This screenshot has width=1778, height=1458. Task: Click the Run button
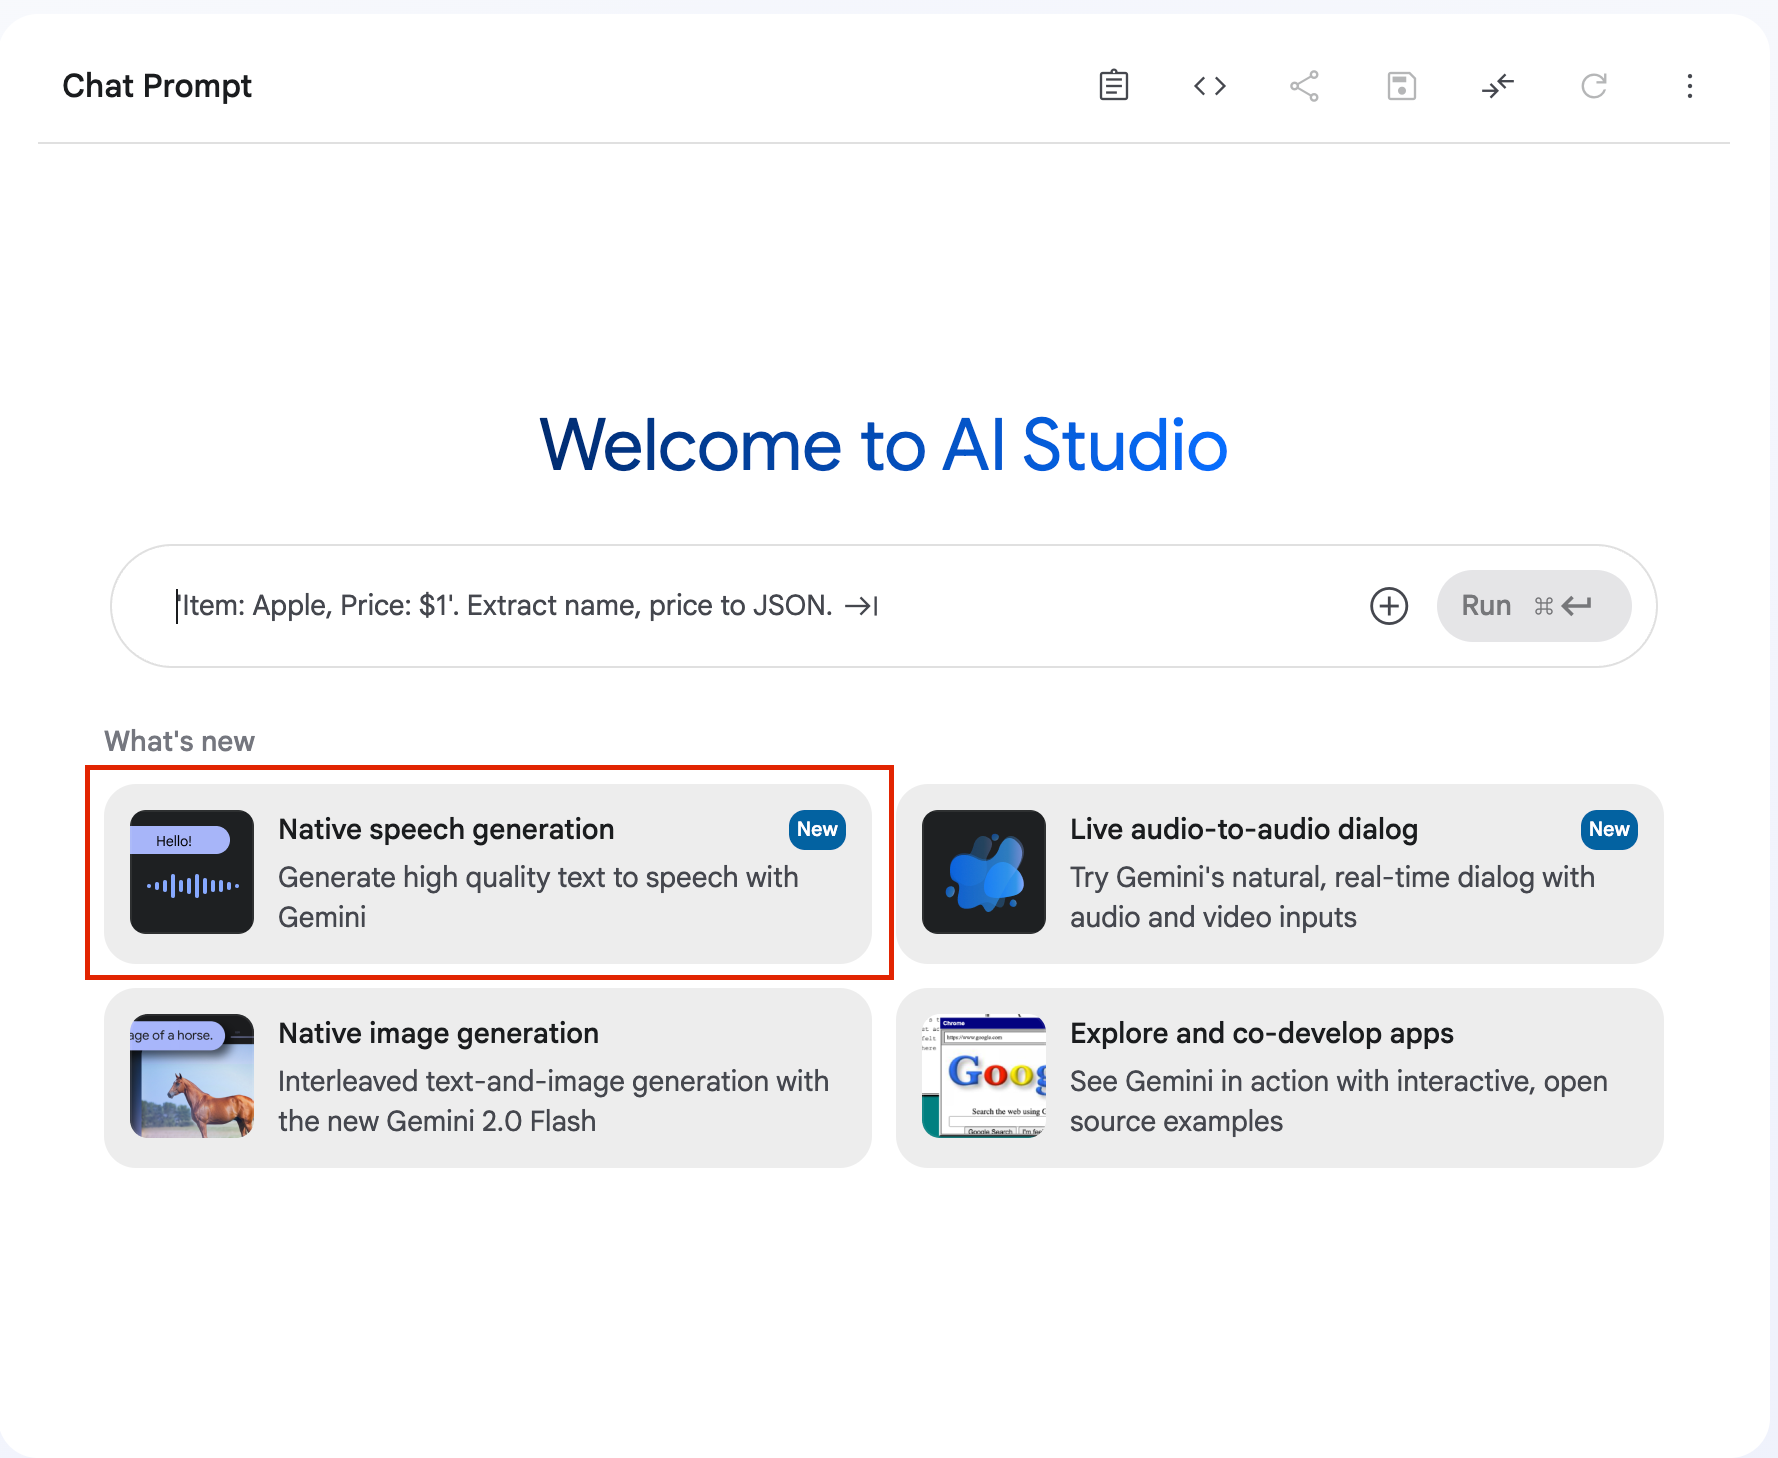(x=1533, y=606)
